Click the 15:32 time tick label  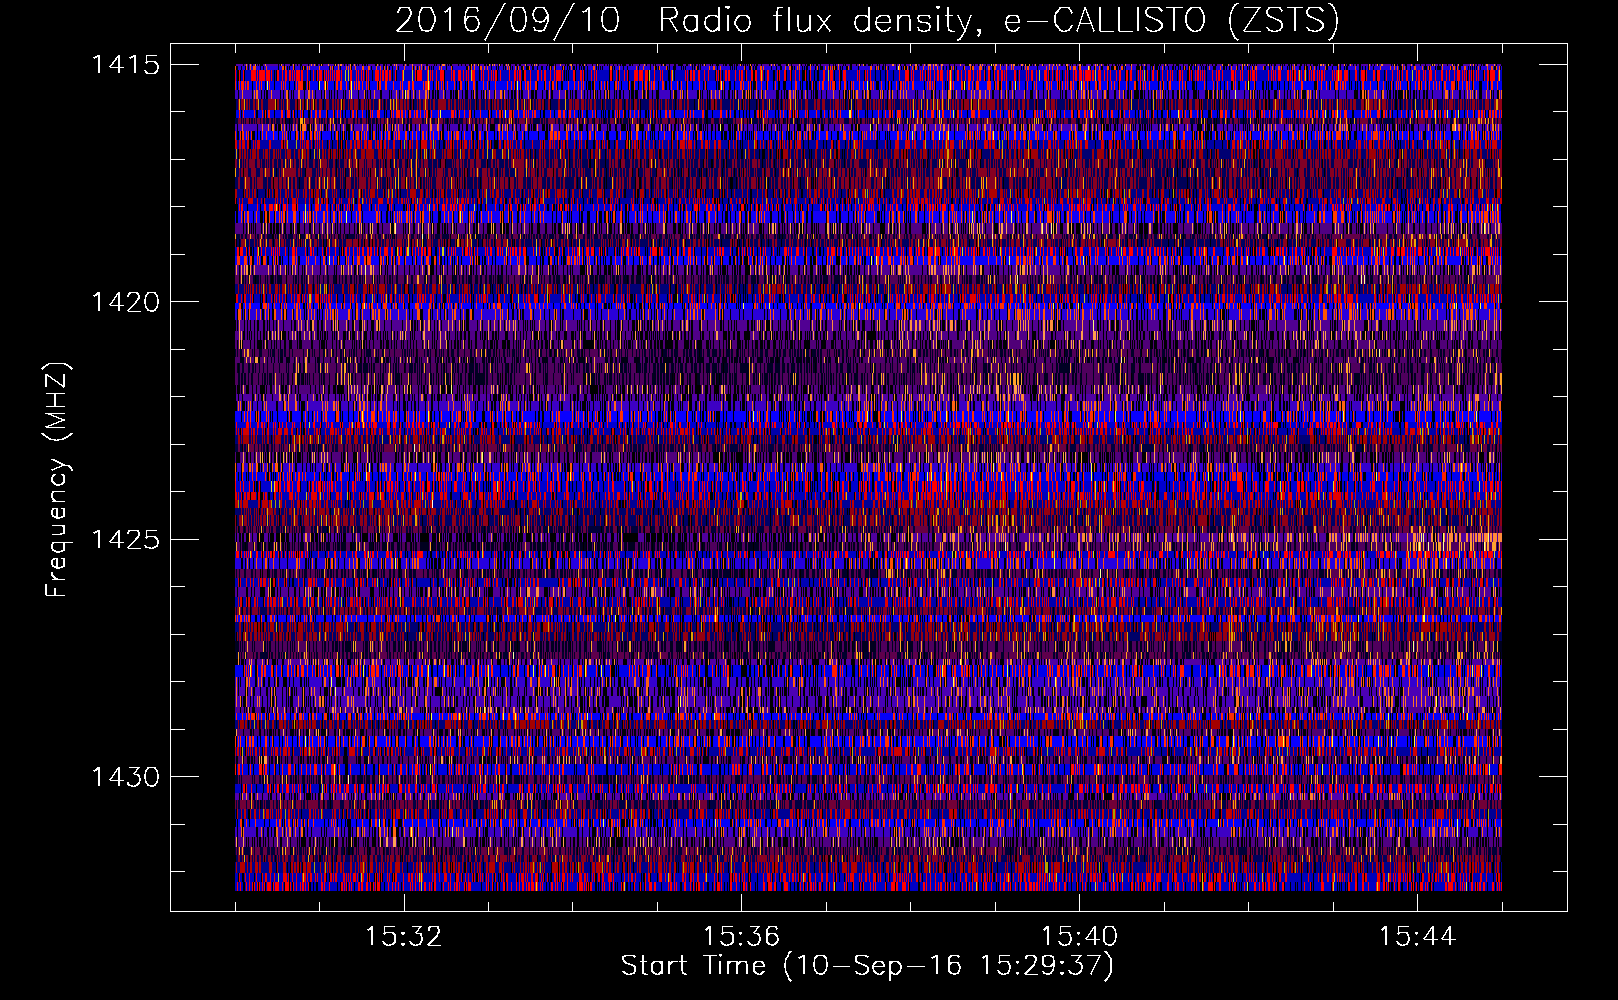tap(404, 937)
